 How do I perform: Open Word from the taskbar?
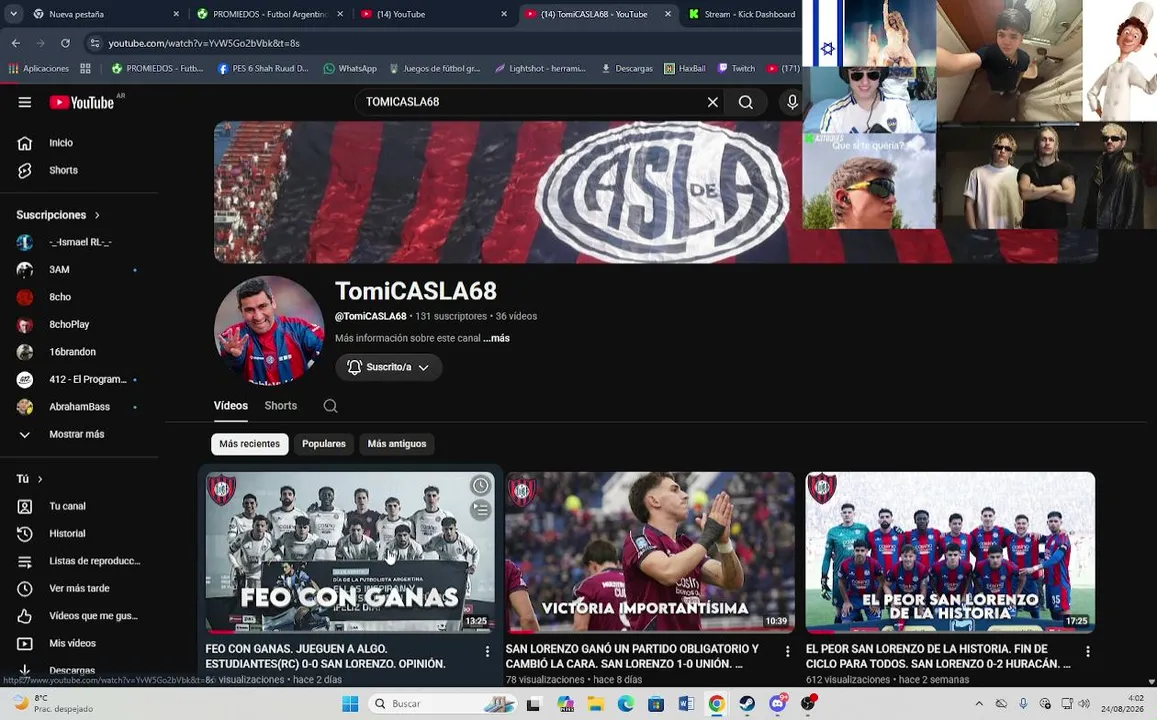[686, 704]
